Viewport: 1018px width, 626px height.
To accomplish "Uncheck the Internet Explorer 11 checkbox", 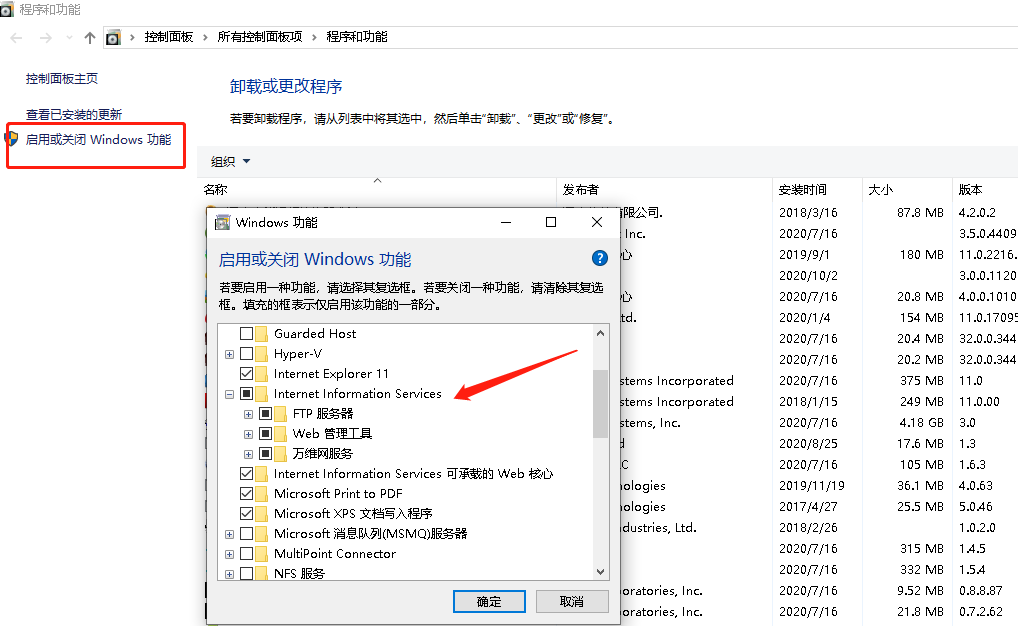I will (x=247, y=373).
